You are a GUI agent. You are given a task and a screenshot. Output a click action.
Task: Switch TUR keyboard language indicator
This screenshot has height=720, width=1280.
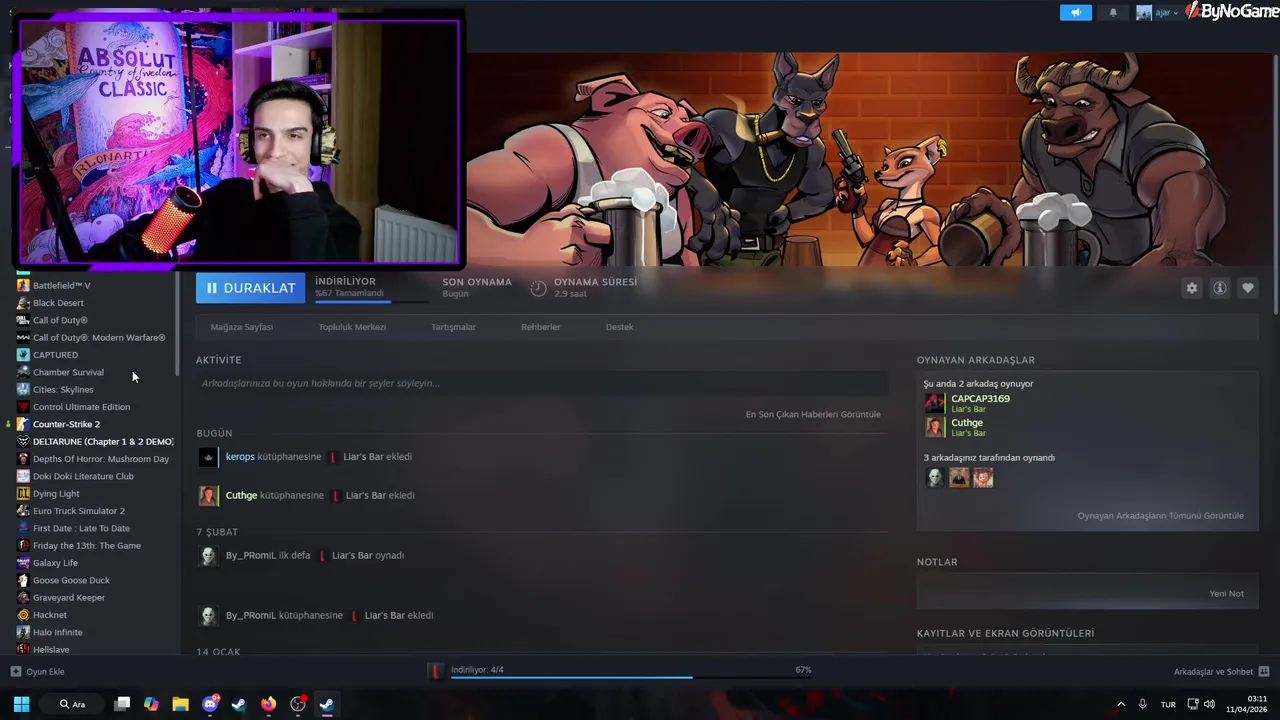pyautogui.click(x=1168, y=704)
